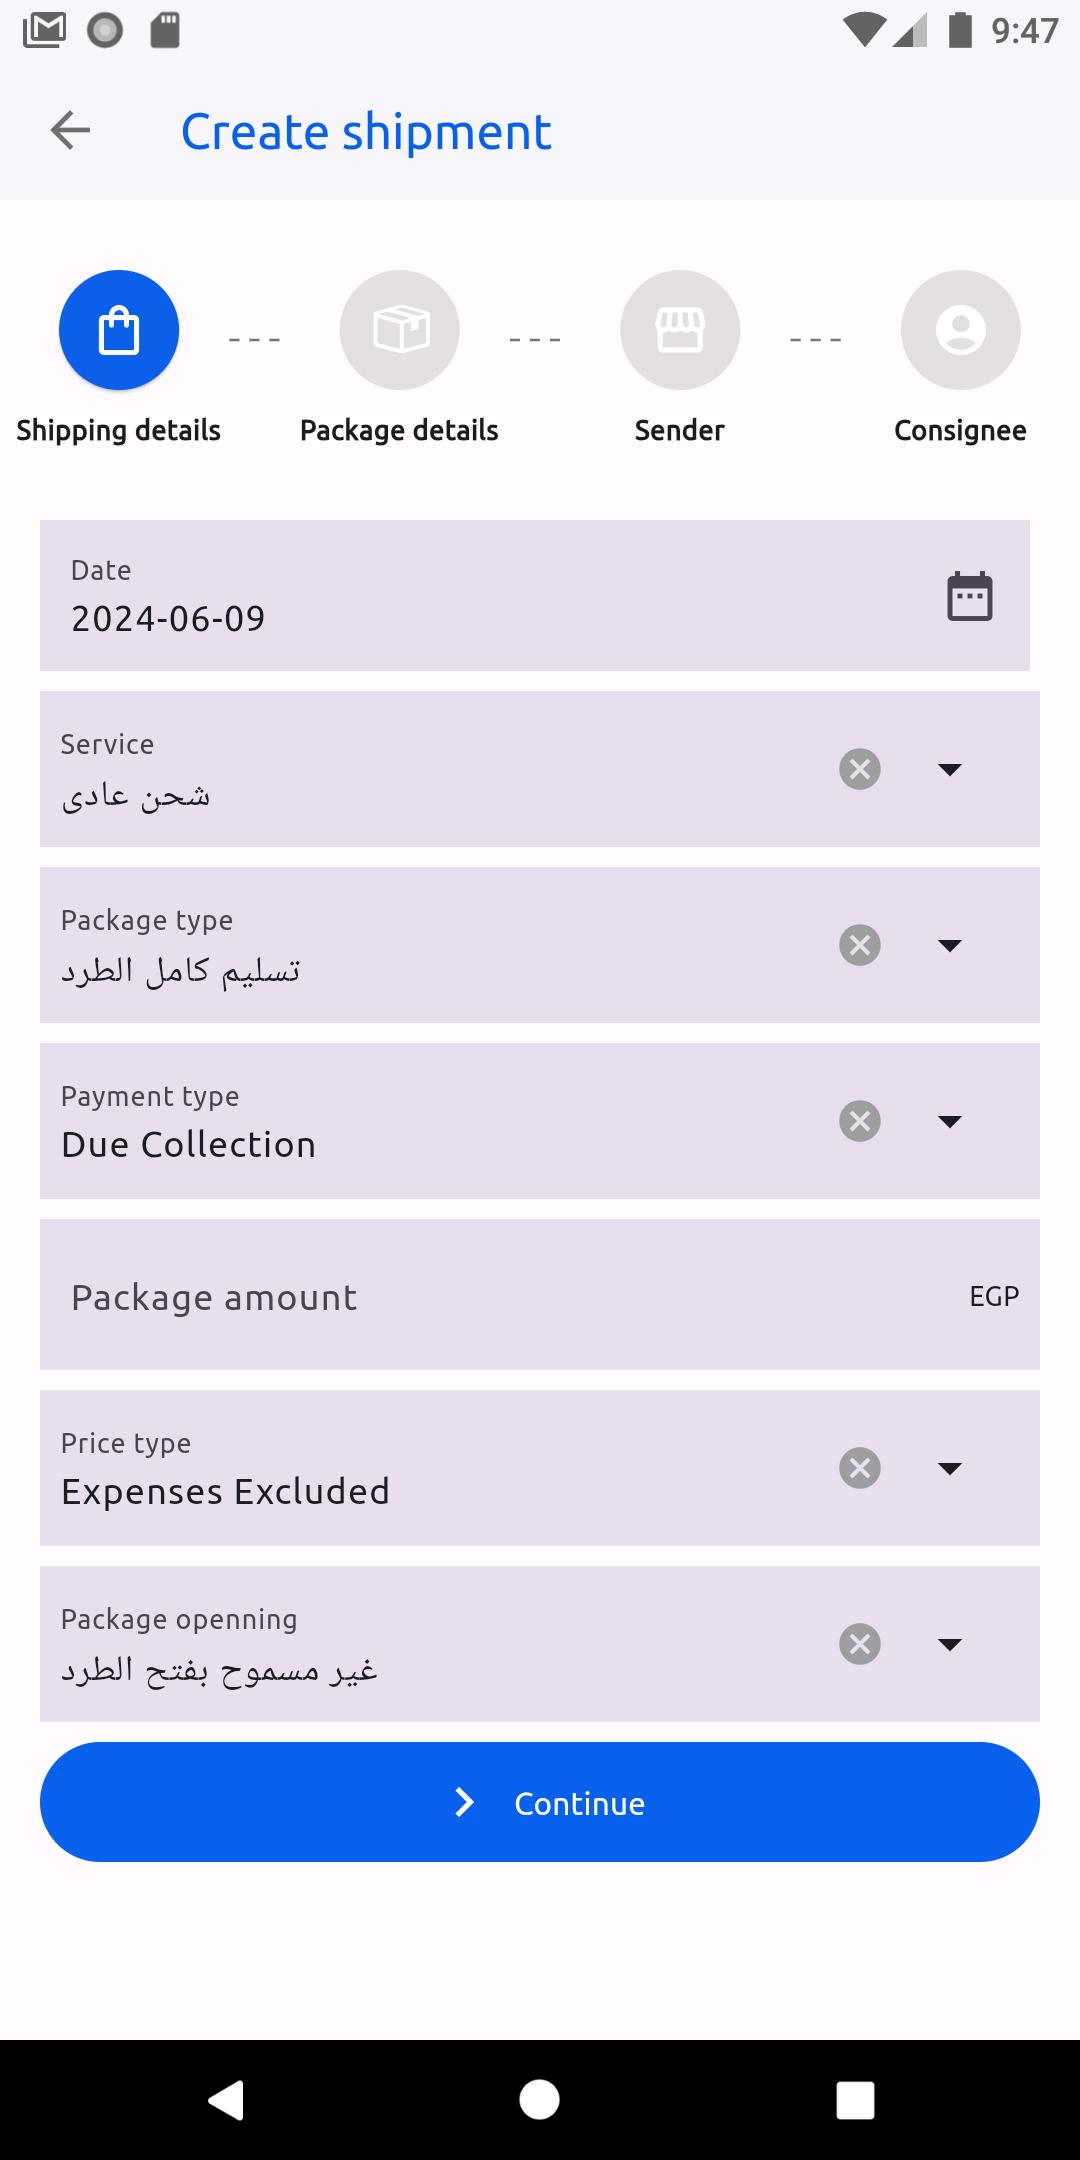The height and width of the screenshot is (2160, 1080).
Task: Tap the Date field value
Action: (x=168, y=619)
